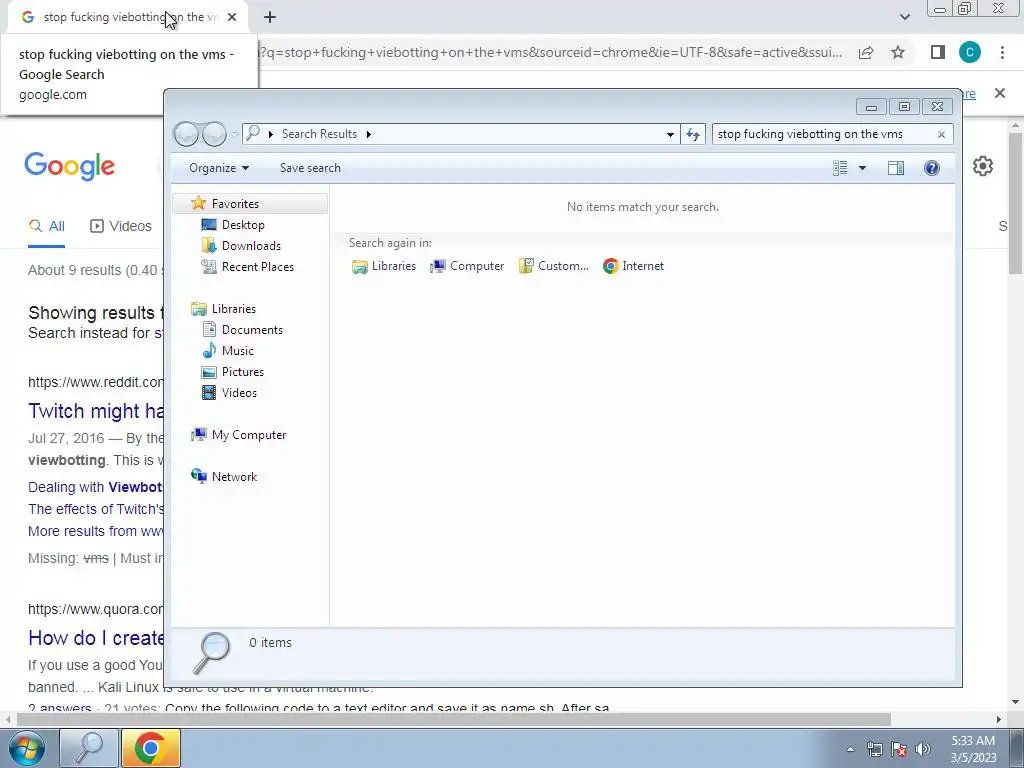This screenshot has height=768, width=1024.
Task: Open the Chrome three-dot menu
Action: click(1002, 52)
